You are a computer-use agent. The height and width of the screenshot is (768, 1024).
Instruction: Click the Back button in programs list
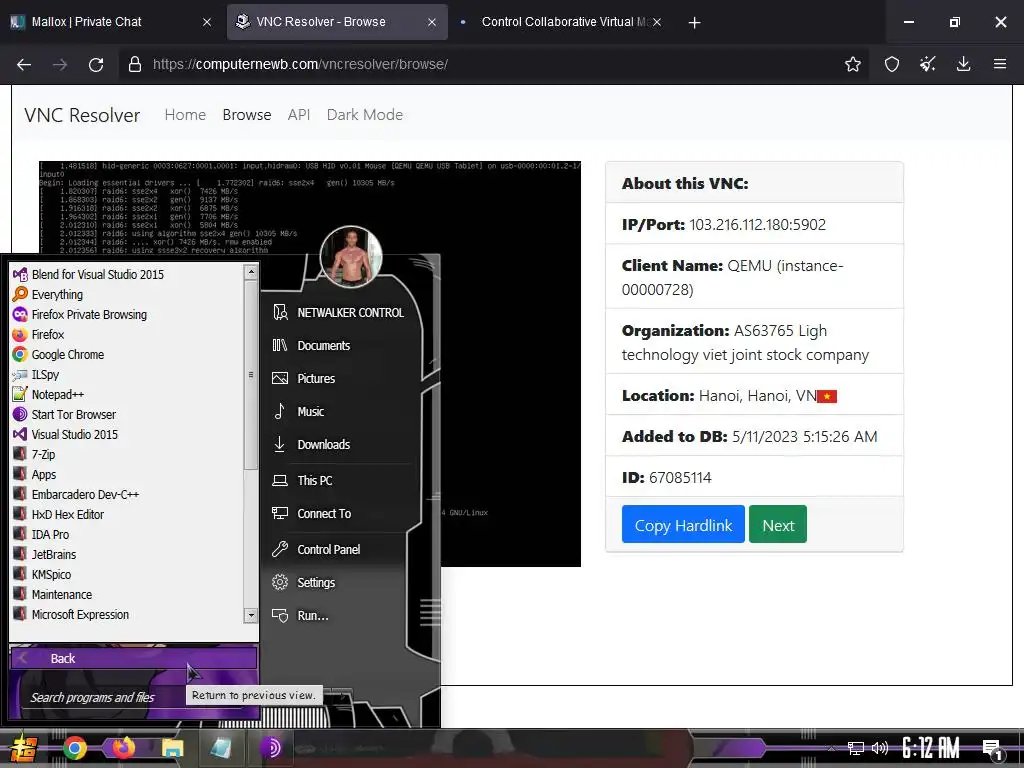134,658
